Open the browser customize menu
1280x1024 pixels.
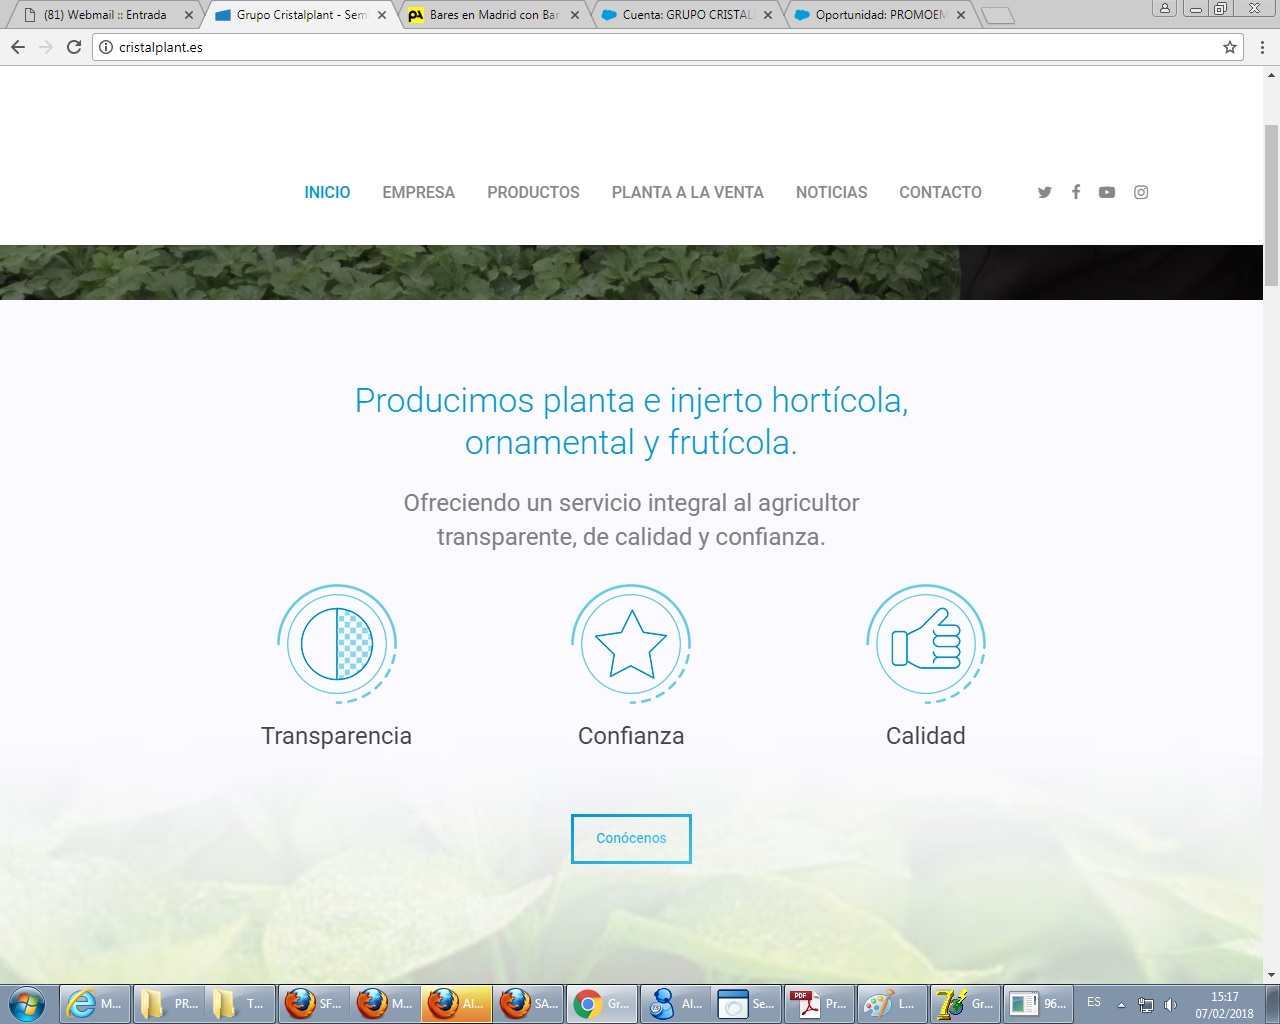1262,46
